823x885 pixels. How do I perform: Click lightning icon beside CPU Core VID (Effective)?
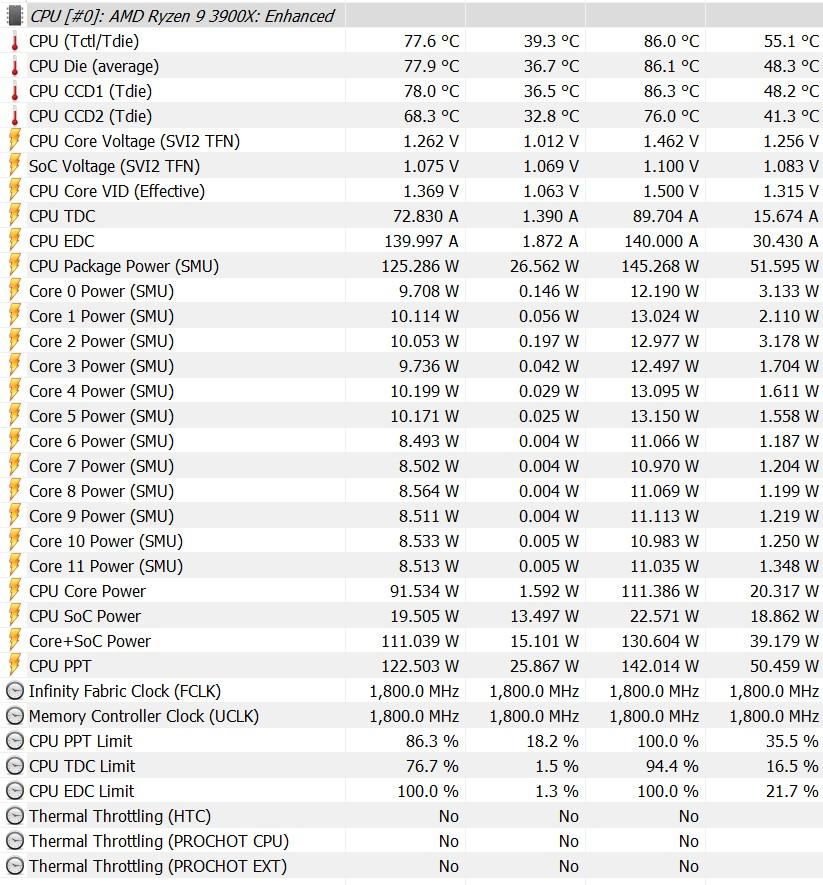pos(15,191)
